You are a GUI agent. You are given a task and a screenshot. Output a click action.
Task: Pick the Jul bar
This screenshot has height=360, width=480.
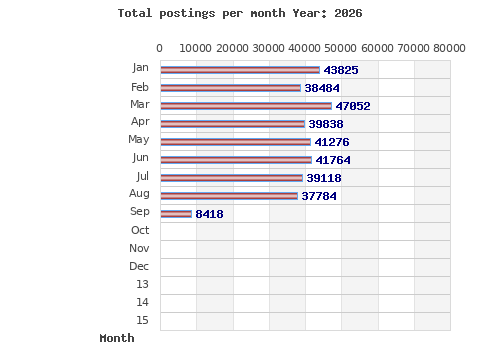point(231,178)
